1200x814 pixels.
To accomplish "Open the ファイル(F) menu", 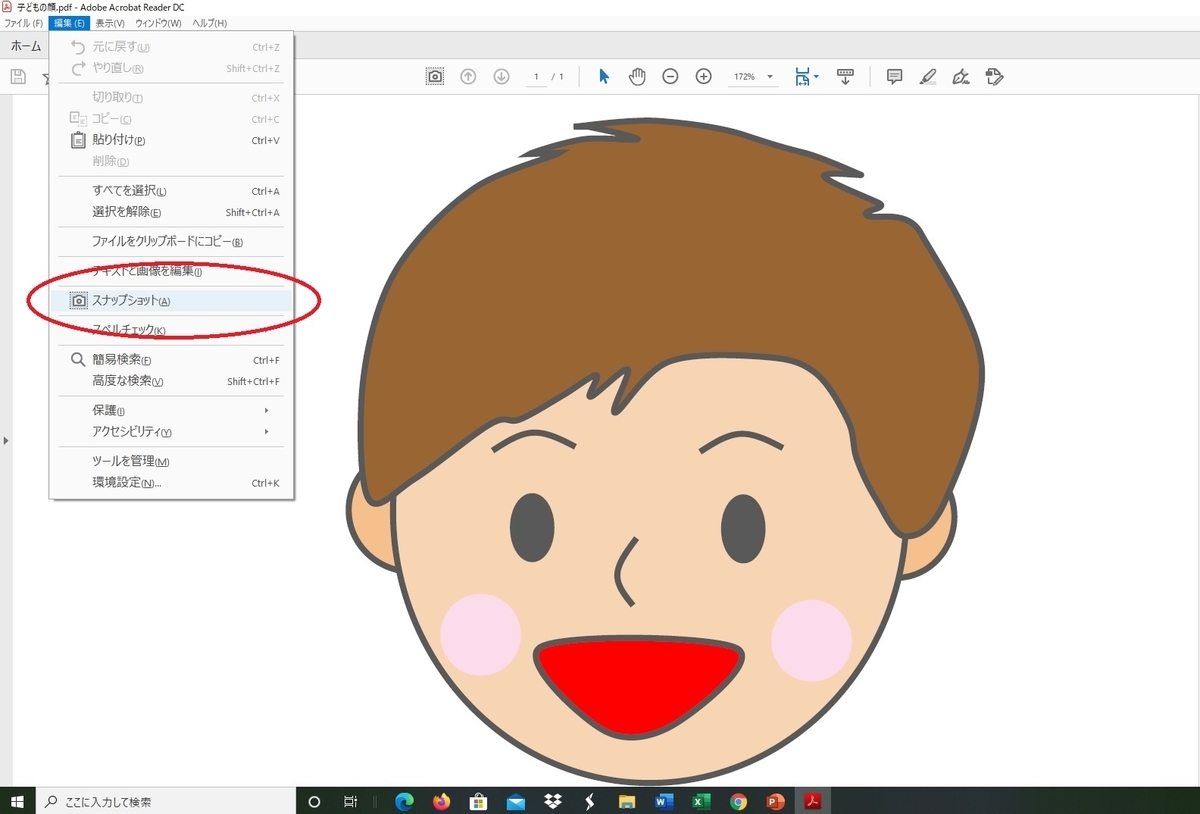I will pos(23,23).
